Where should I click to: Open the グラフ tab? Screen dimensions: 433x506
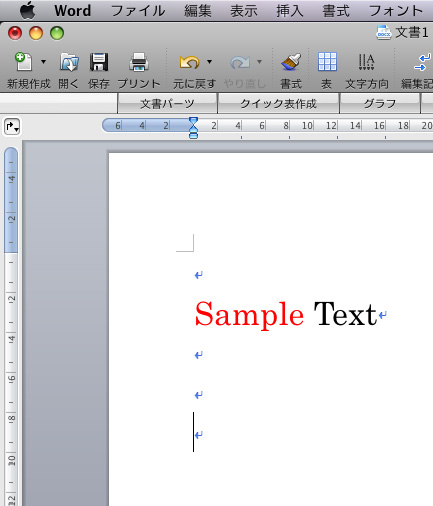pos(380,104)
